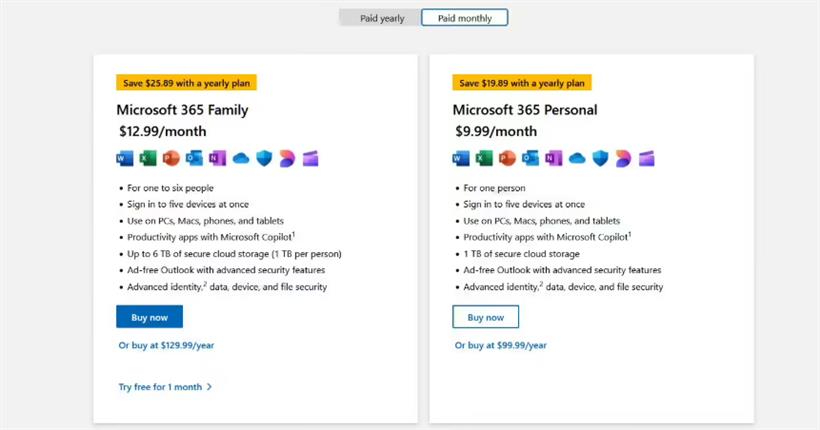Click the Word icon under Microsoft 365 Personal

point(461,158)
